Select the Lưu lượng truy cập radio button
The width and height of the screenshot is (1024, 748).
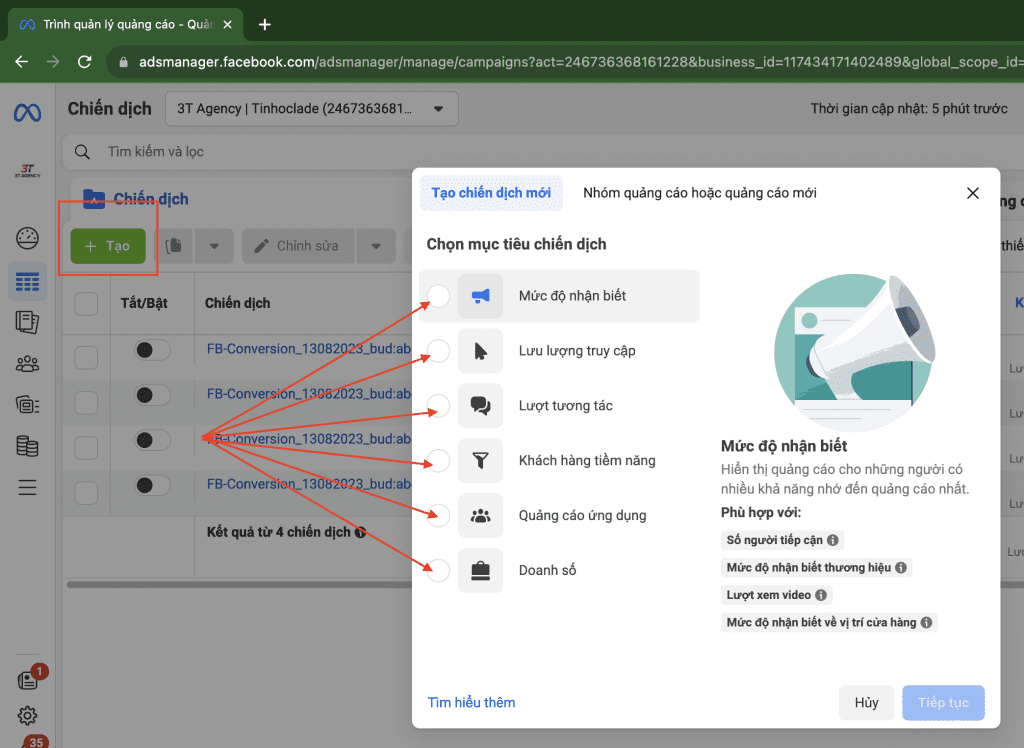coord(439,351)
